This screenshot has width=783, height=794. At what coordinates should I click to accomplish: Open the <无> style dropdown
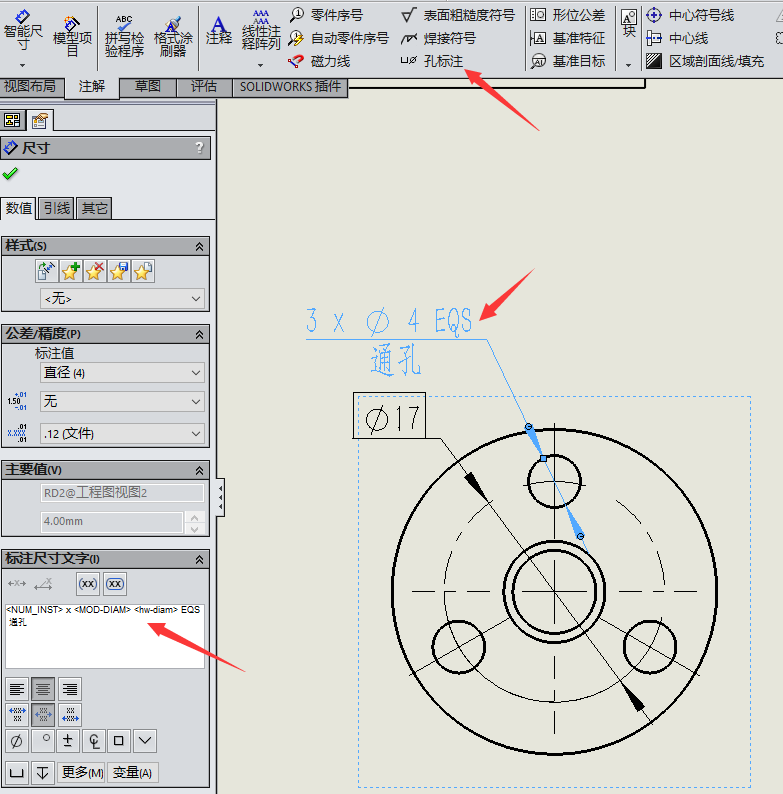122,299
